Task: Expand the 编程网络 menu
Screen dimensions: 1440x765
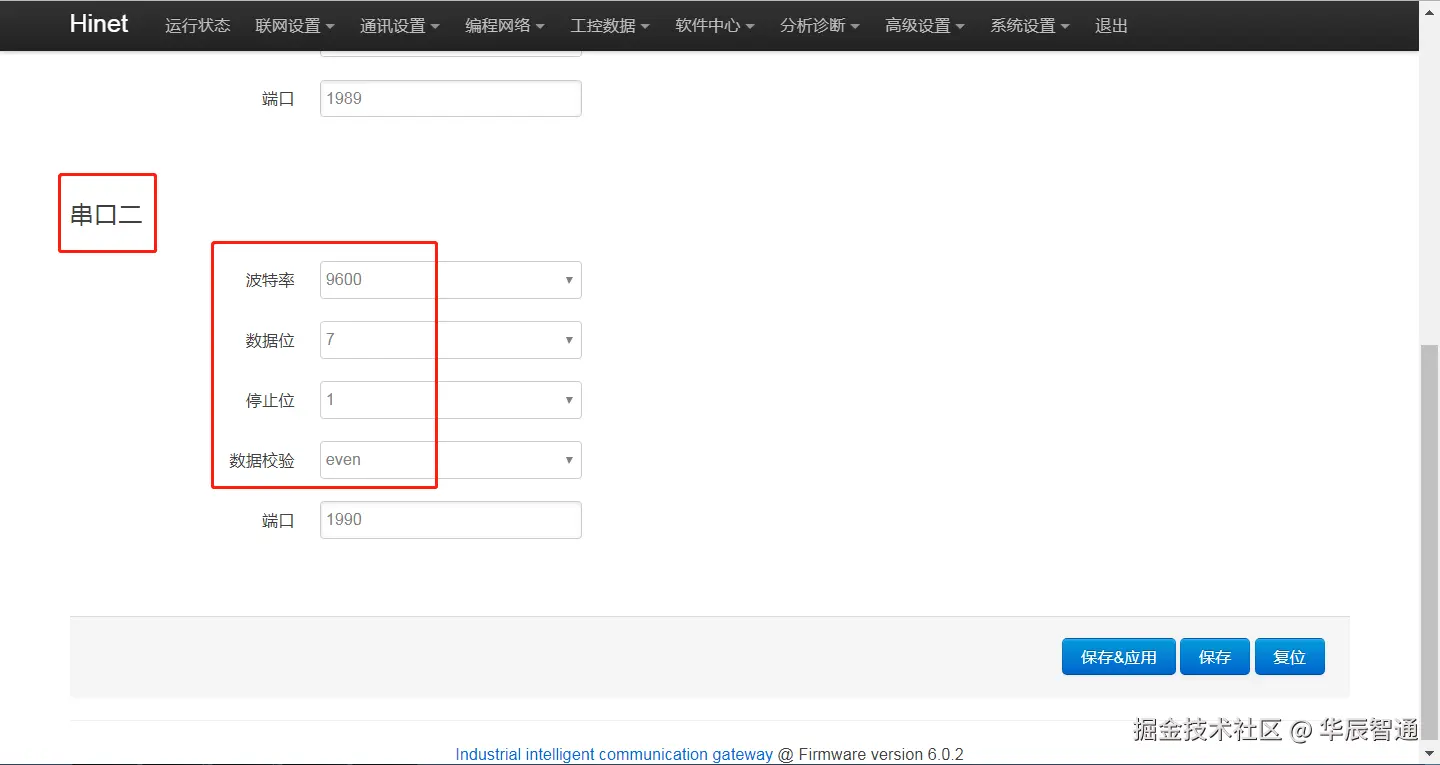Action: click(505, 26)
